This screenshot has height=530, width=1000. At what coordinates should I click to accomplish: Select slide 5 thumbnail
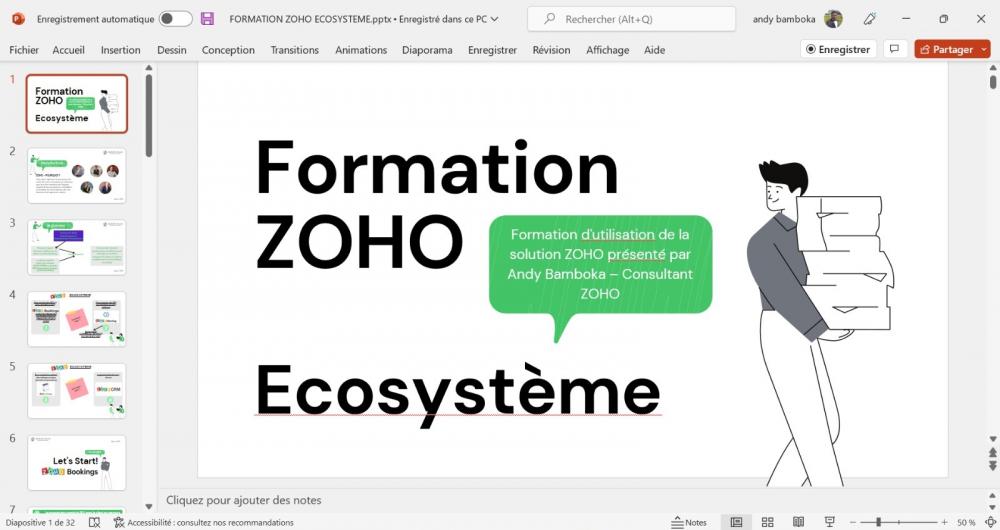point(77,391)
